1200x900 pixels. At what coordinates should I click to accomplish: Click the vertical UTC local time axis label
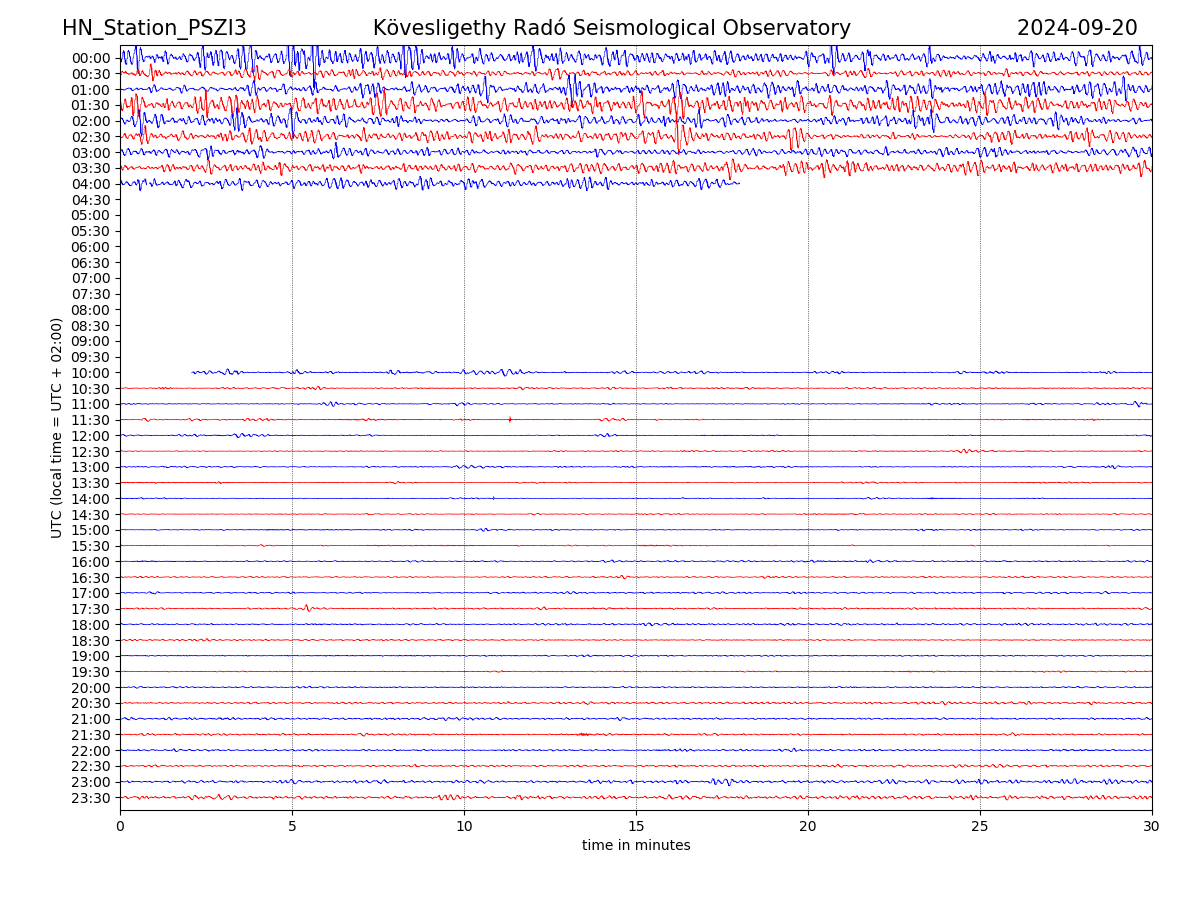point(57,427)
